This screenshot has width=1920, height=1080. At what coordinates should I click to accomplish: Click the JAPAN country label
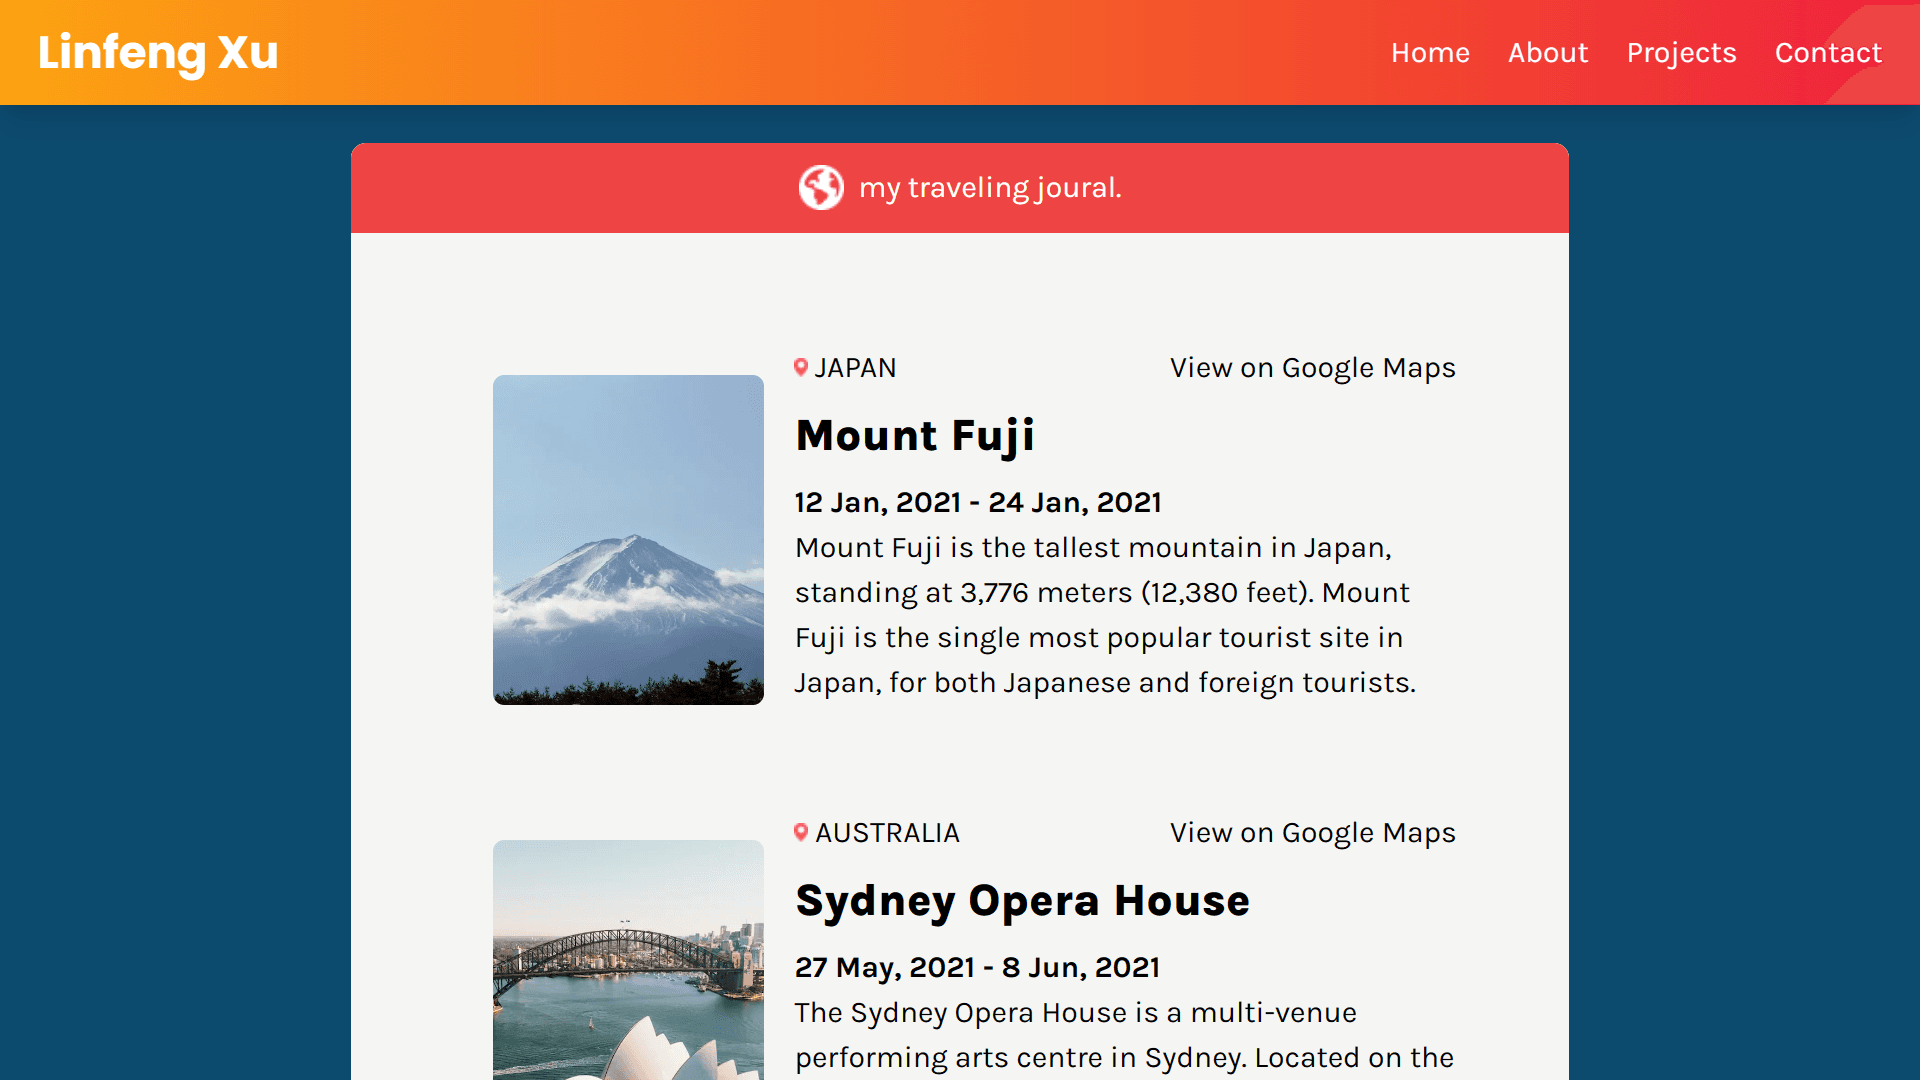(855, 368)
